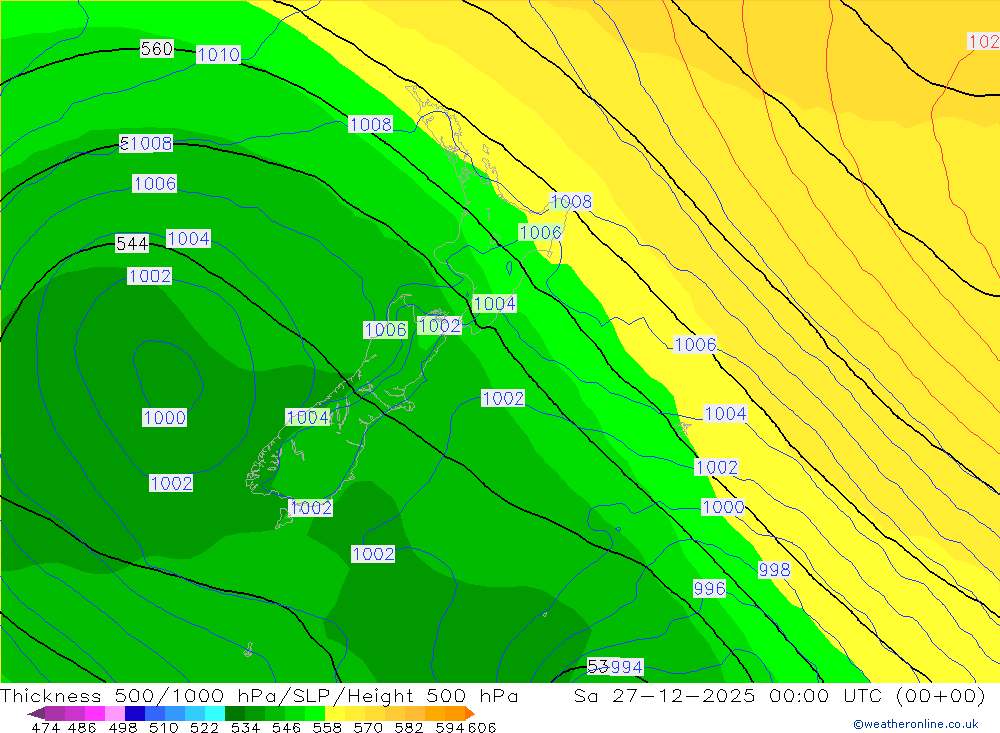Click the 534 legend value
Screen dimensions: 1000x733
coord(244,727)
